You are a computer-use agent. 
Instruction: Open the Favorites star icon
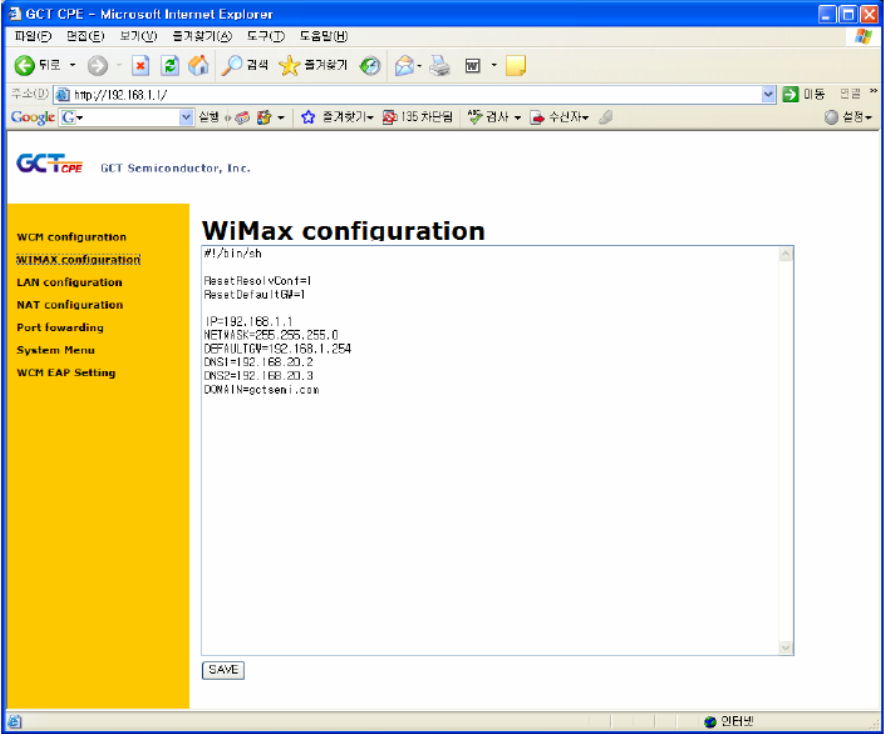[x=289, y=65]
